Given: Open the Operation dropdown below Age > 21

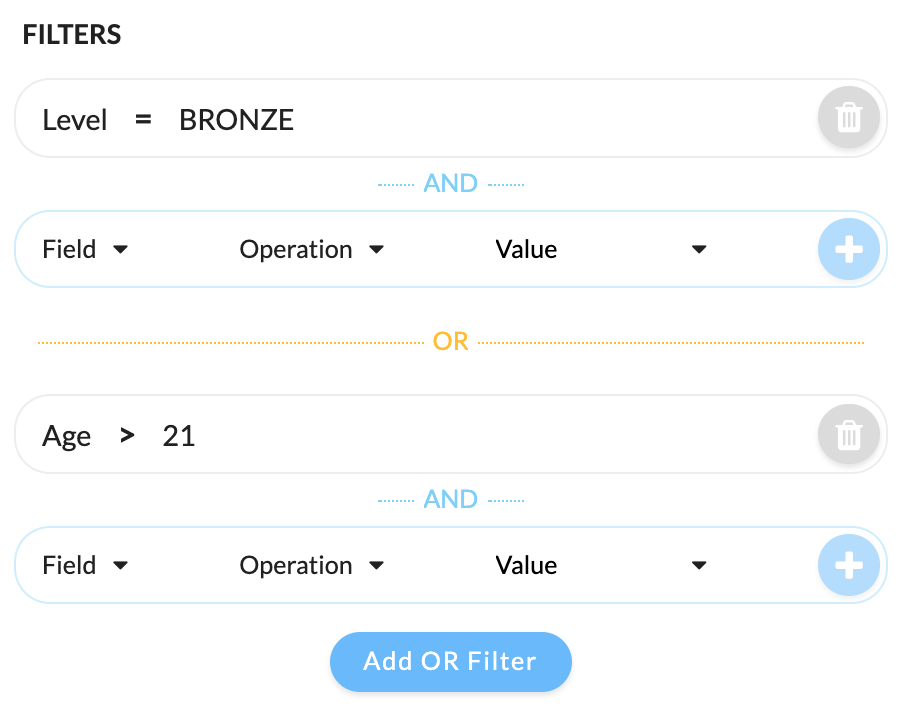Looking at the screenshot, I should click(312, 566).
